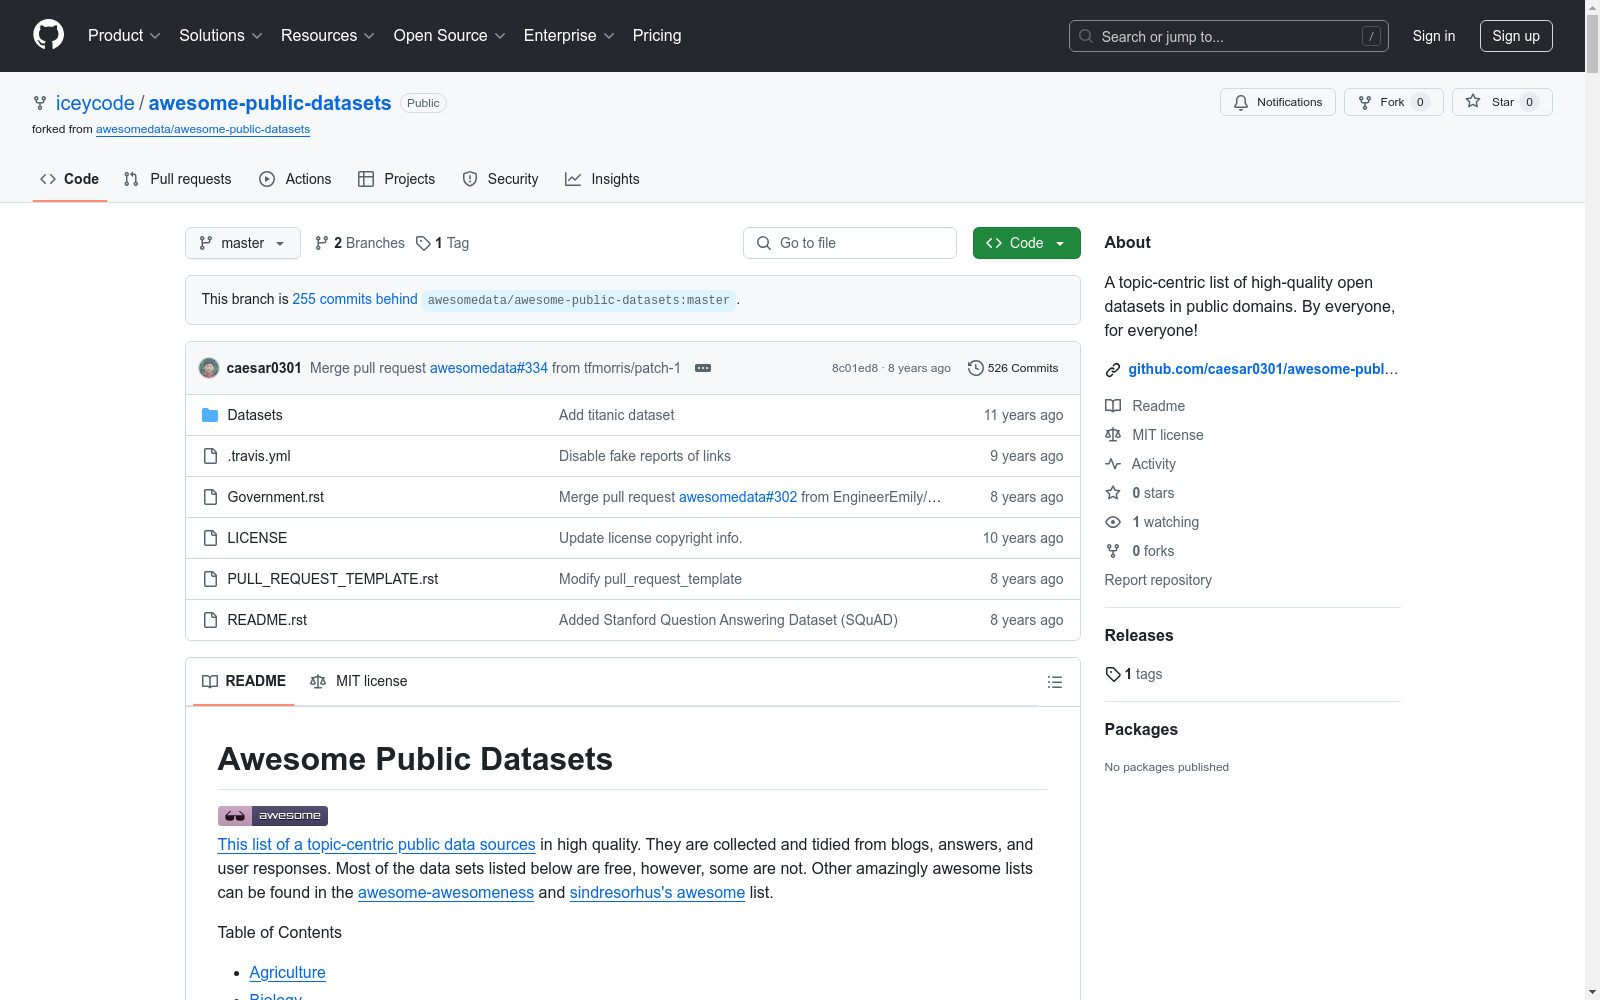1600x1000 pixels.
Task: Expand the commit message ellipsis
Action: tap(703, 368)
